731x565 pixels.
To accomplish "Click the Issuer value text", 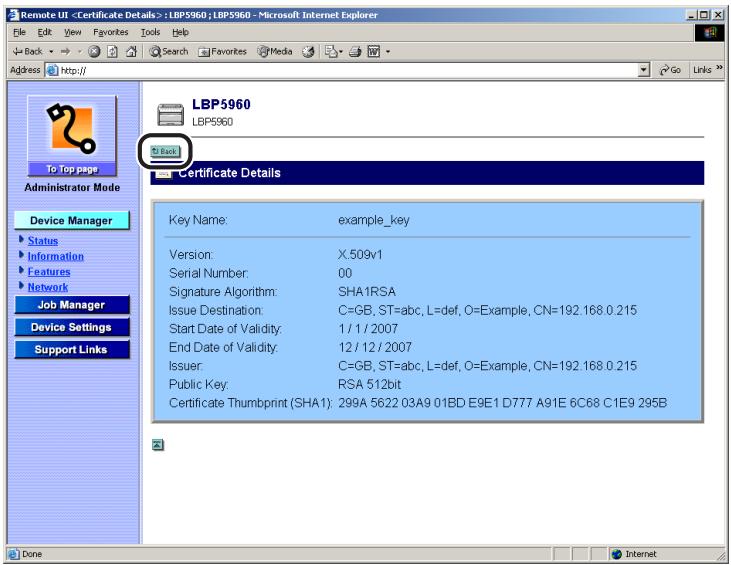I will click(487, 366).
